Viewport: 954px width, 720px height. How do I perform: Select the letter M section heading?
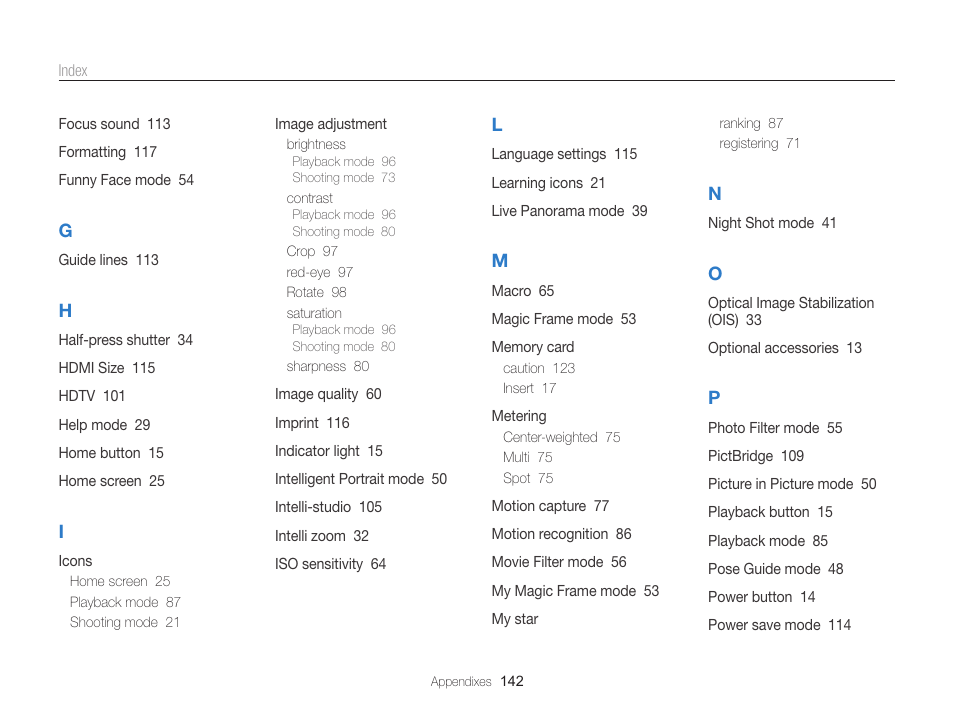click(x=500, y=261)
